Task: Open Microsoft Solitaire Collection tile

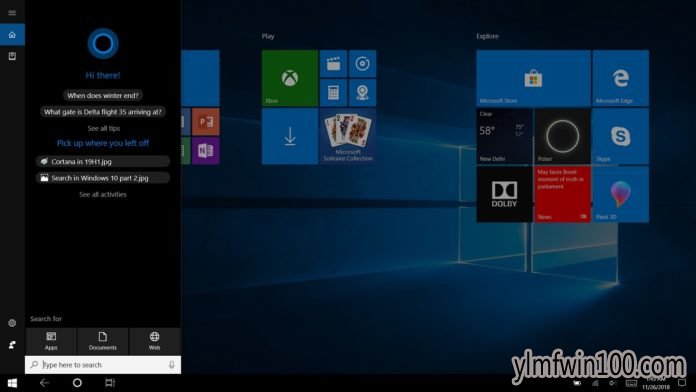Action: pyautogui.click(x=348, y=136)
